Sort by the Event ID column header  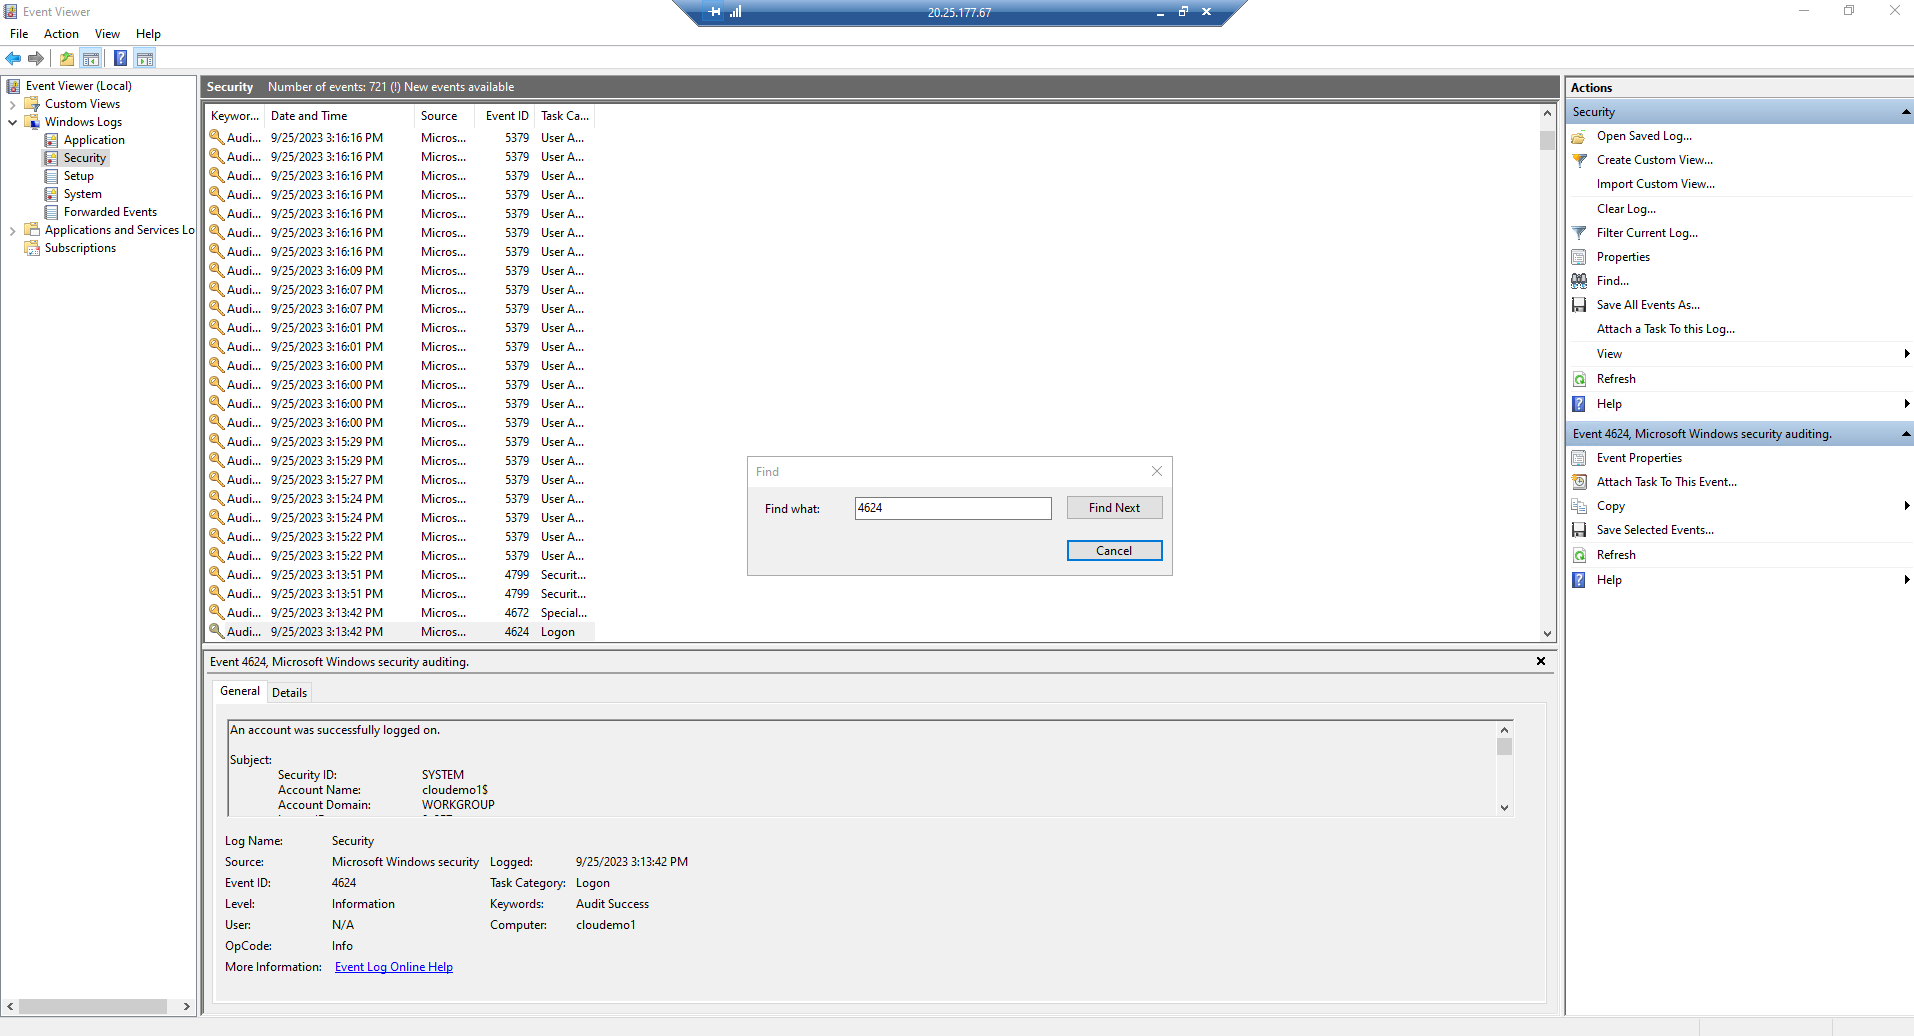507,116
